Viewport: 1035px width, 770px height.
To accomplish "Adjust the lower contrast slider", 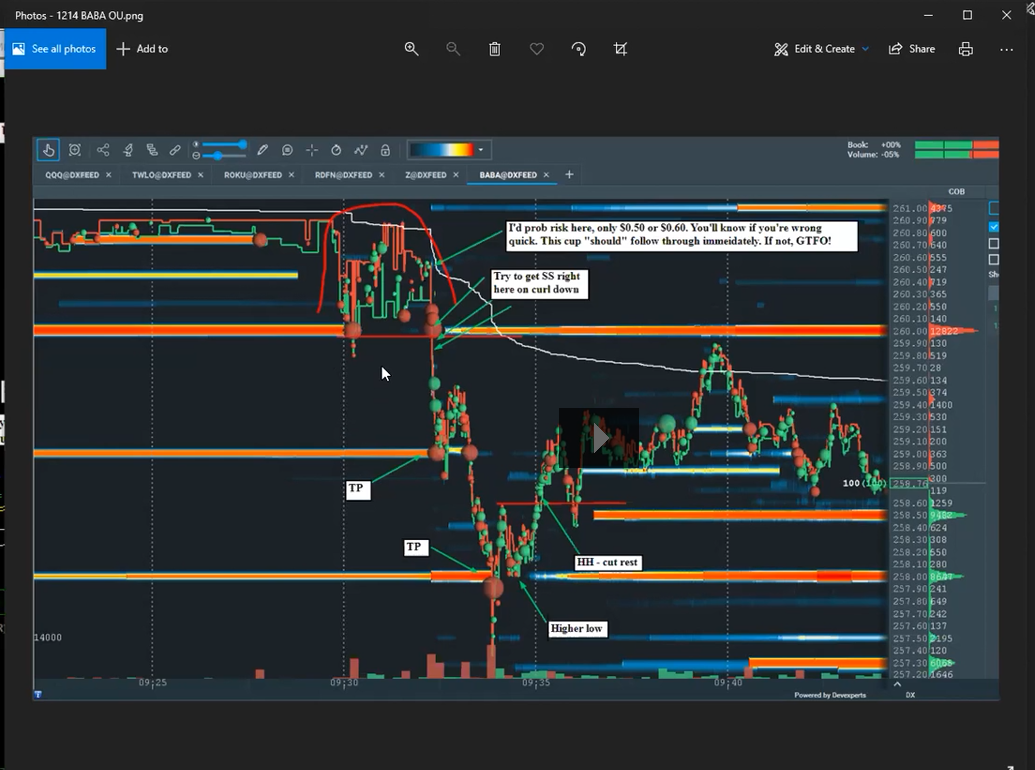I will 224,156.
